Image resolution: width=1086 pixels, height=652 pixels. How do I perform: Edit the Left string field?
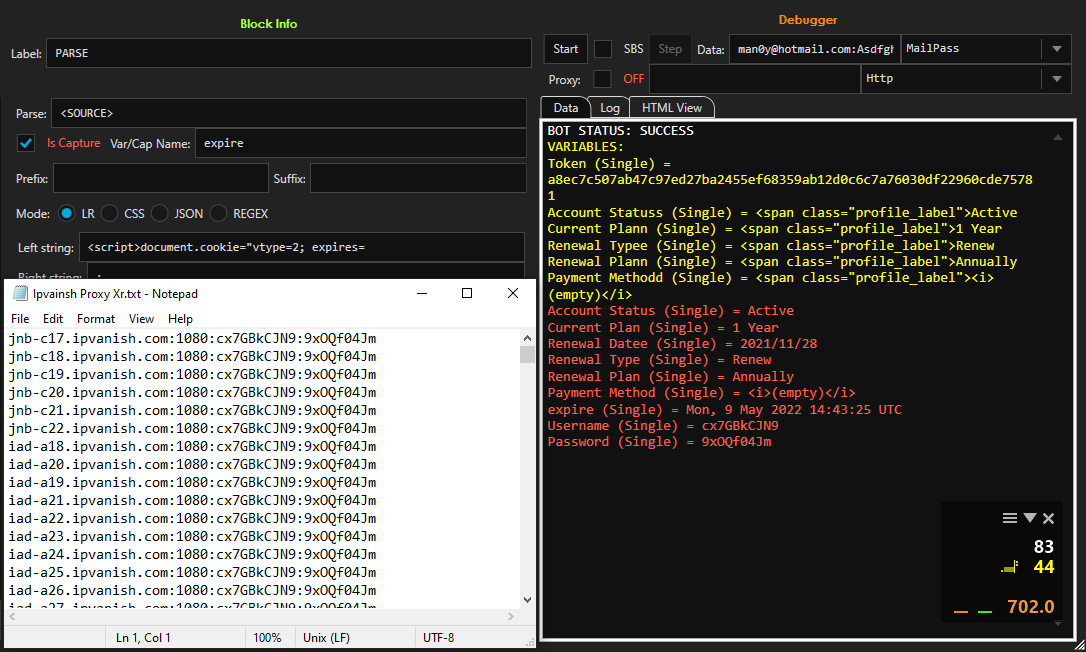pos(302,247)
